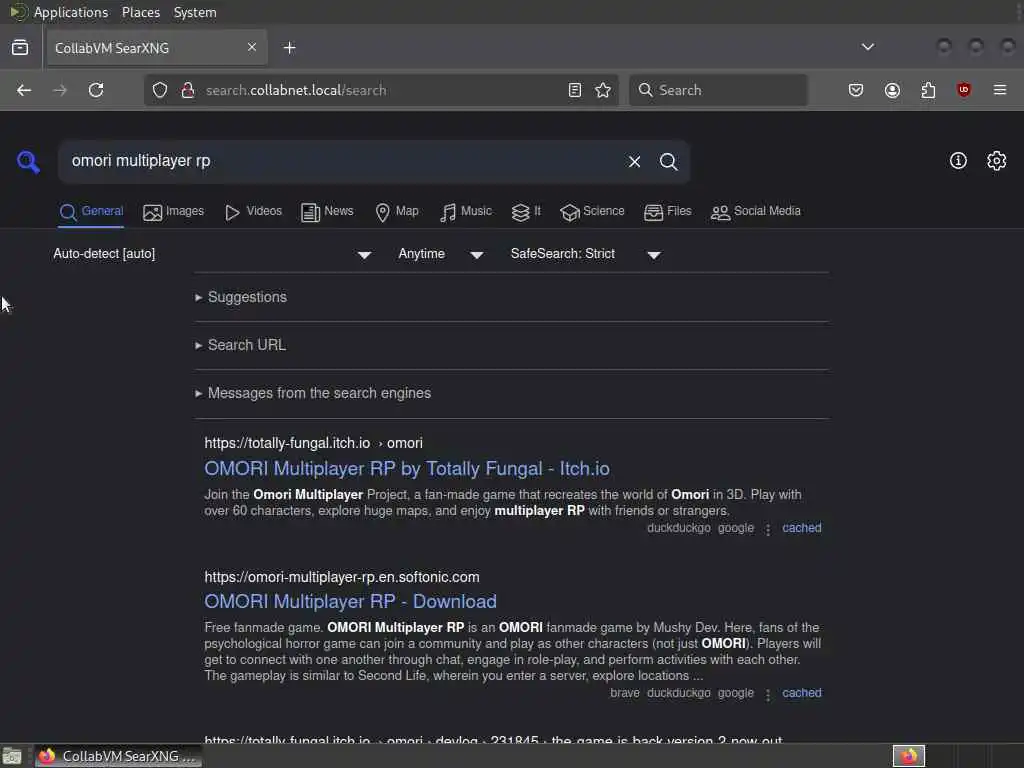Open Pocket save icon
The width and height of the screenshot is (1024, 768).
point(856,90)
